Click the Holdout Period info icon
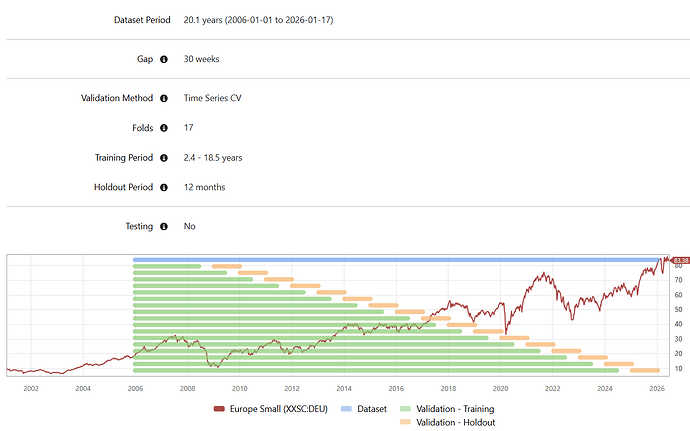 pyautogui.click(x=164, y=187)
